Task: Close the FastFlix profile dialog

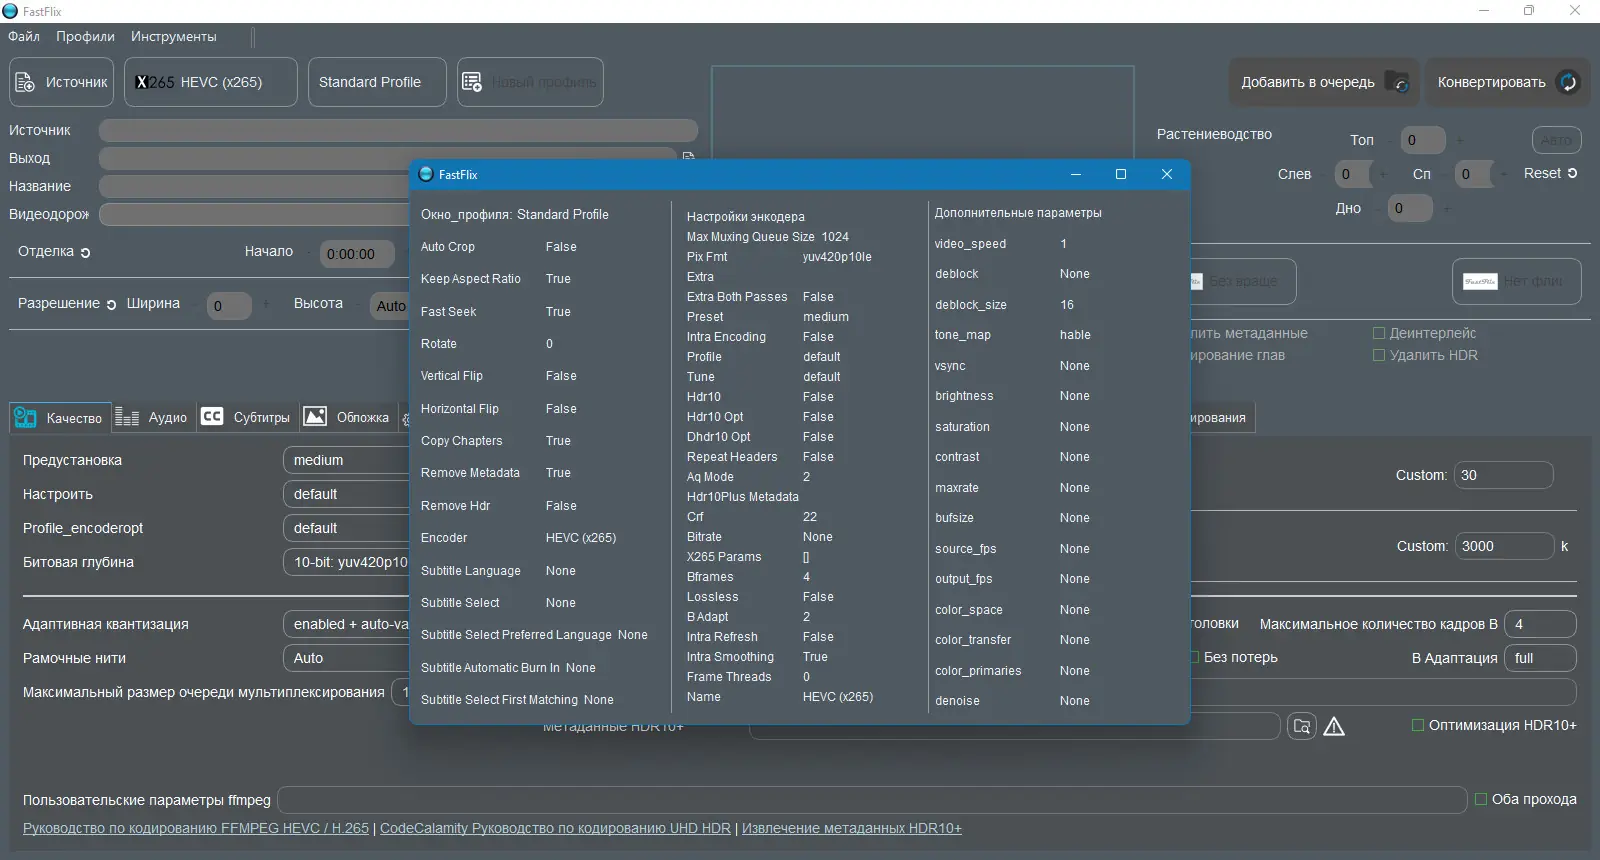Action: [x=1166, y=174]
